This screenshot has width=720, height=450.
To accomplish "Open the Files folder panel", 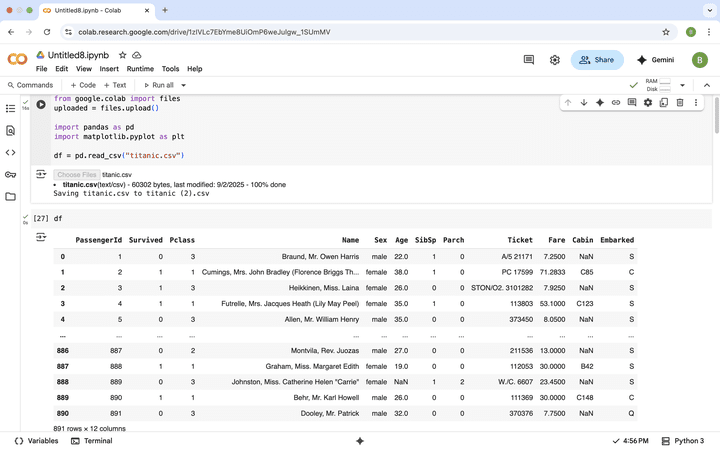I will coord(11,196).
